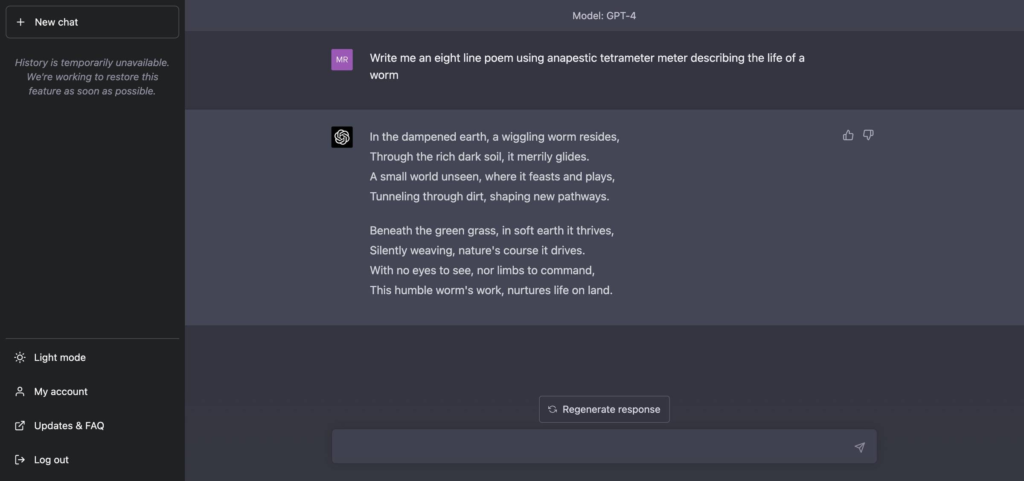The image size is (1024, 481).
Task: Click the plus icon for New chat
Action: (20, 22)
